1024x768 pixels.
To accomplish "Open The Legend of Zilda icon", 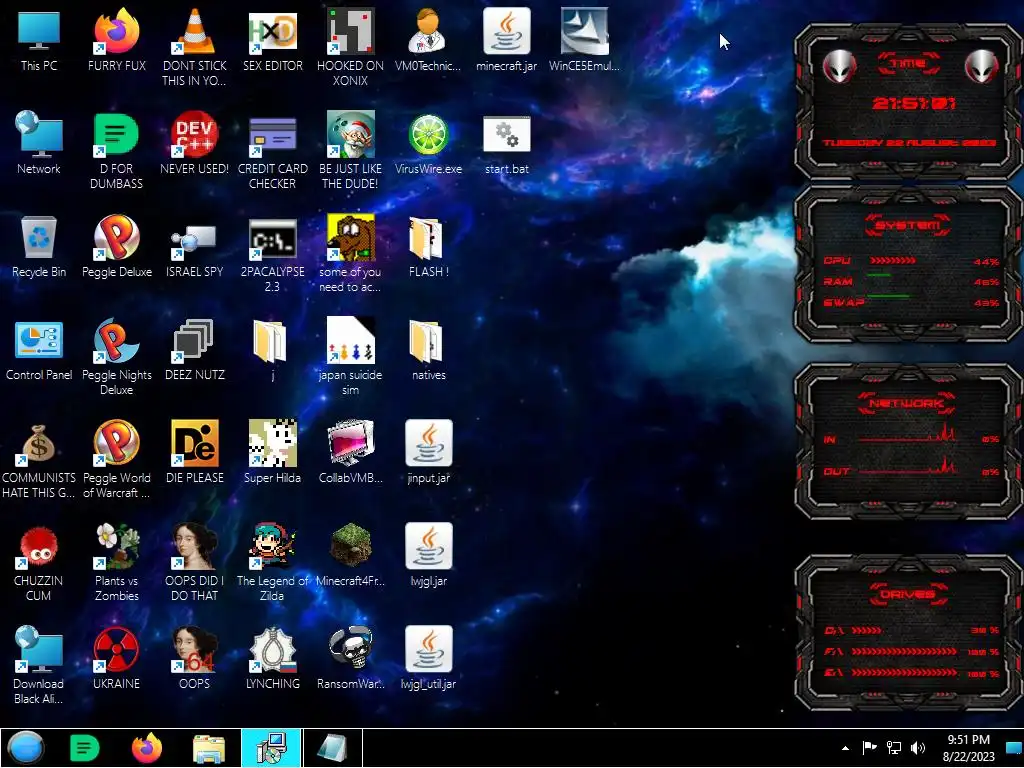I will point(272,562).
